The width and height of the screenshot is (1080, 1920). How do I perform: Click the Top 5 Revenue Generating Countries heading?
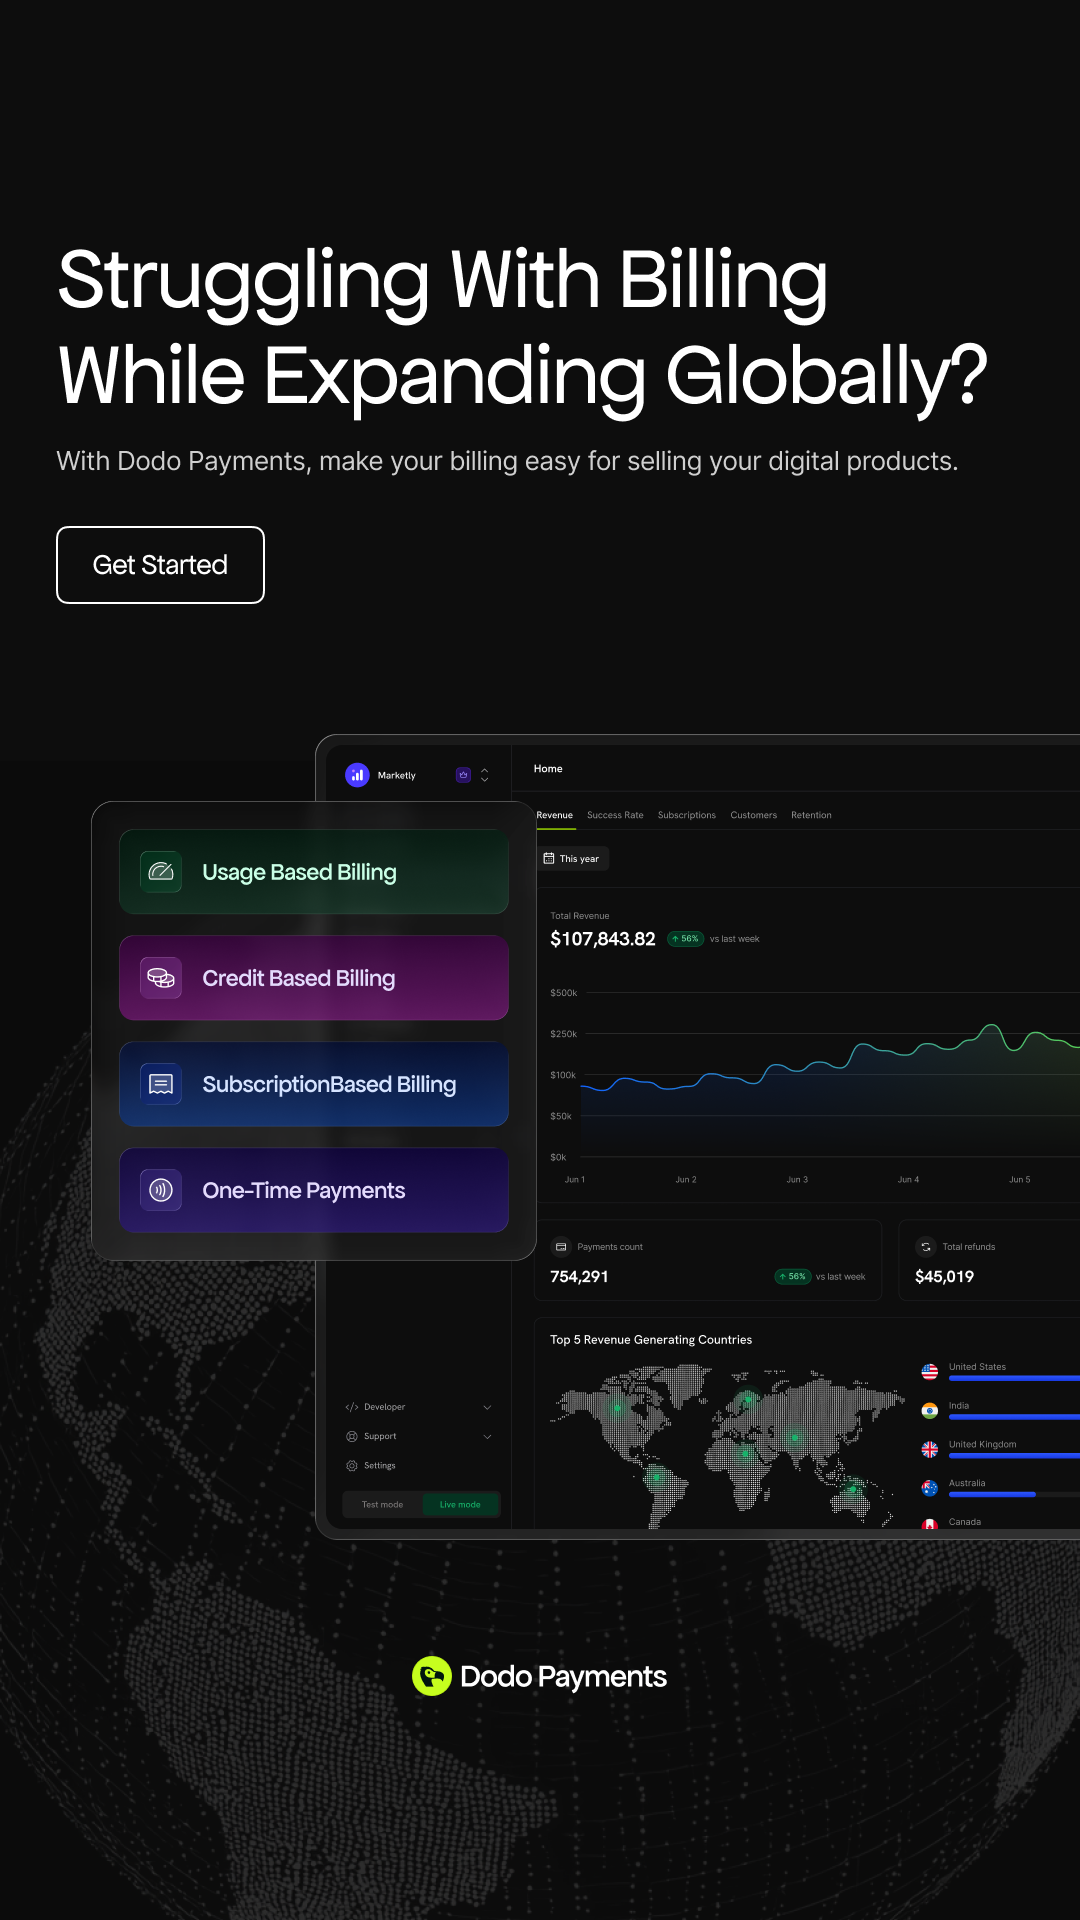tap(651, 1340)
